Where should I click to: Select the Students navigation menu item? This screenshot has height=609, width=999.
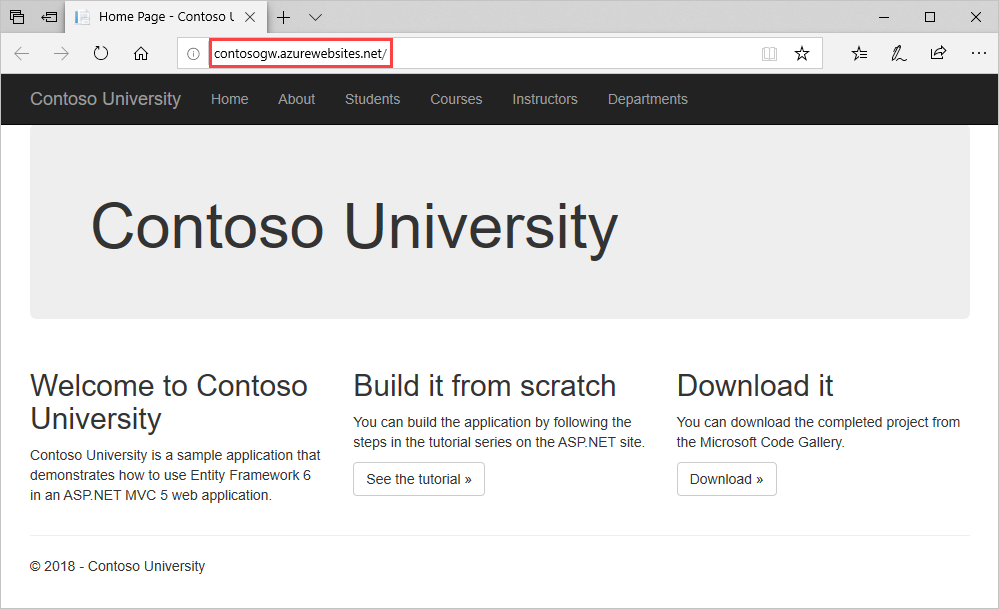(372, 99)
